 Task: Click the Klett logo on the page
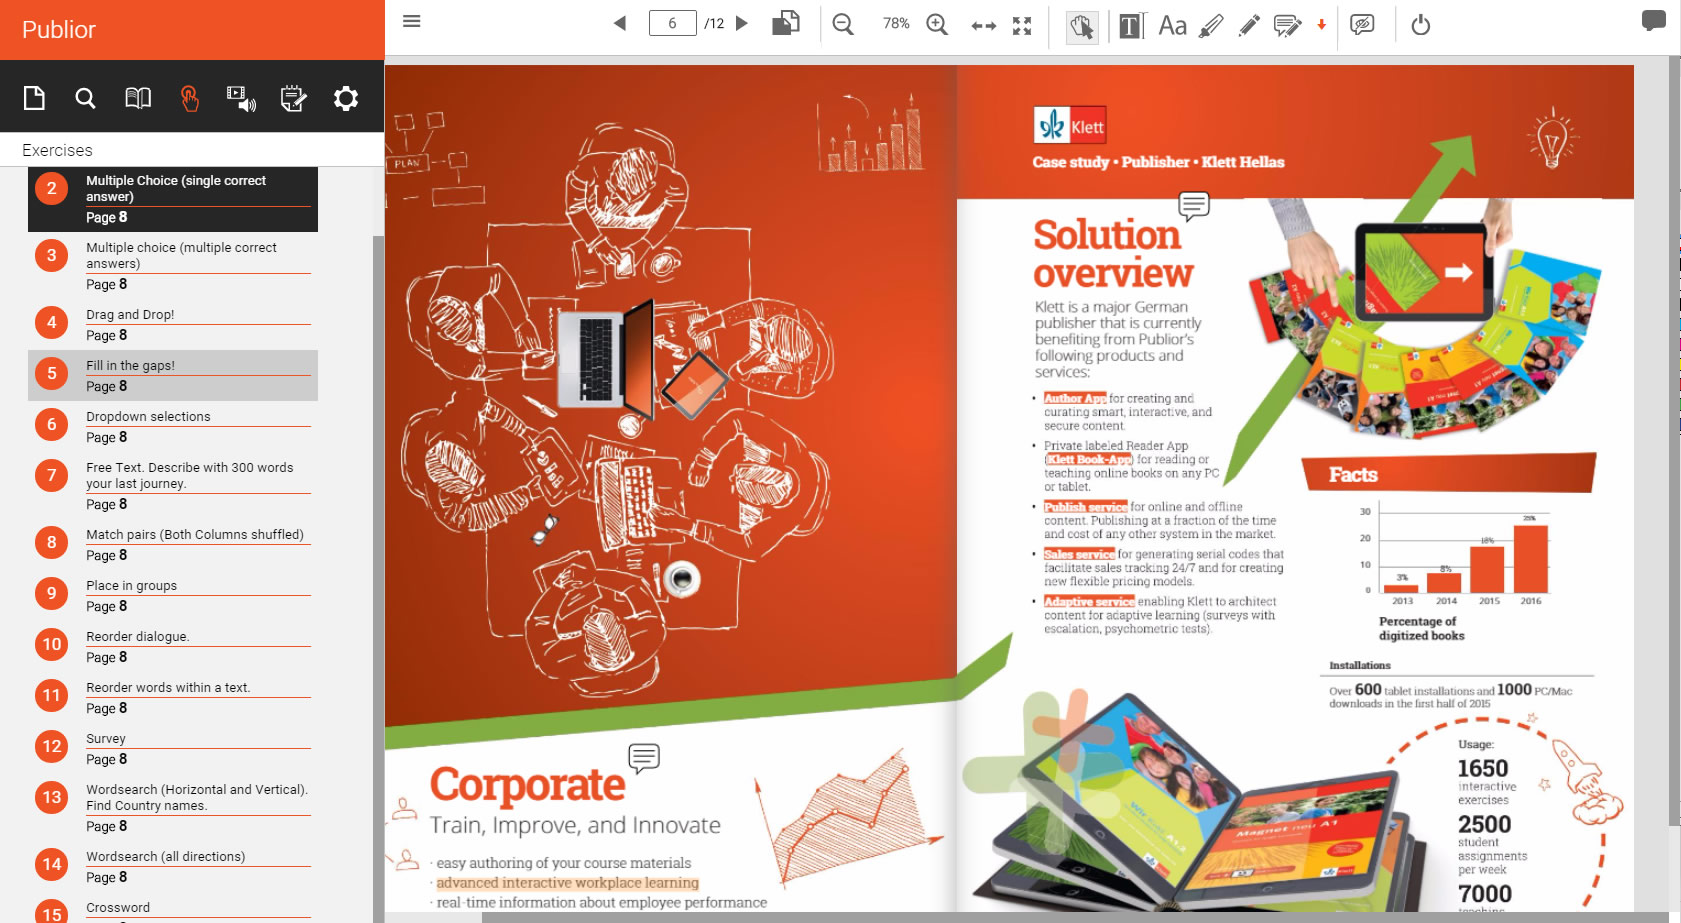[1069, 126]
